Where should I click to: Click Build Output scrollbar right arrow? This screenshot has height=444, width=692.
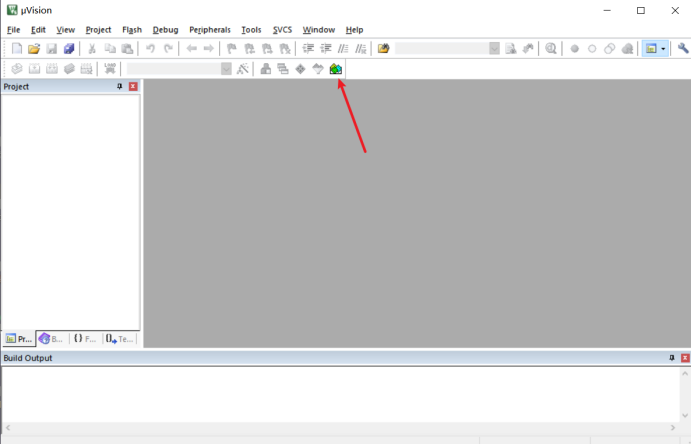click(673, 428)
